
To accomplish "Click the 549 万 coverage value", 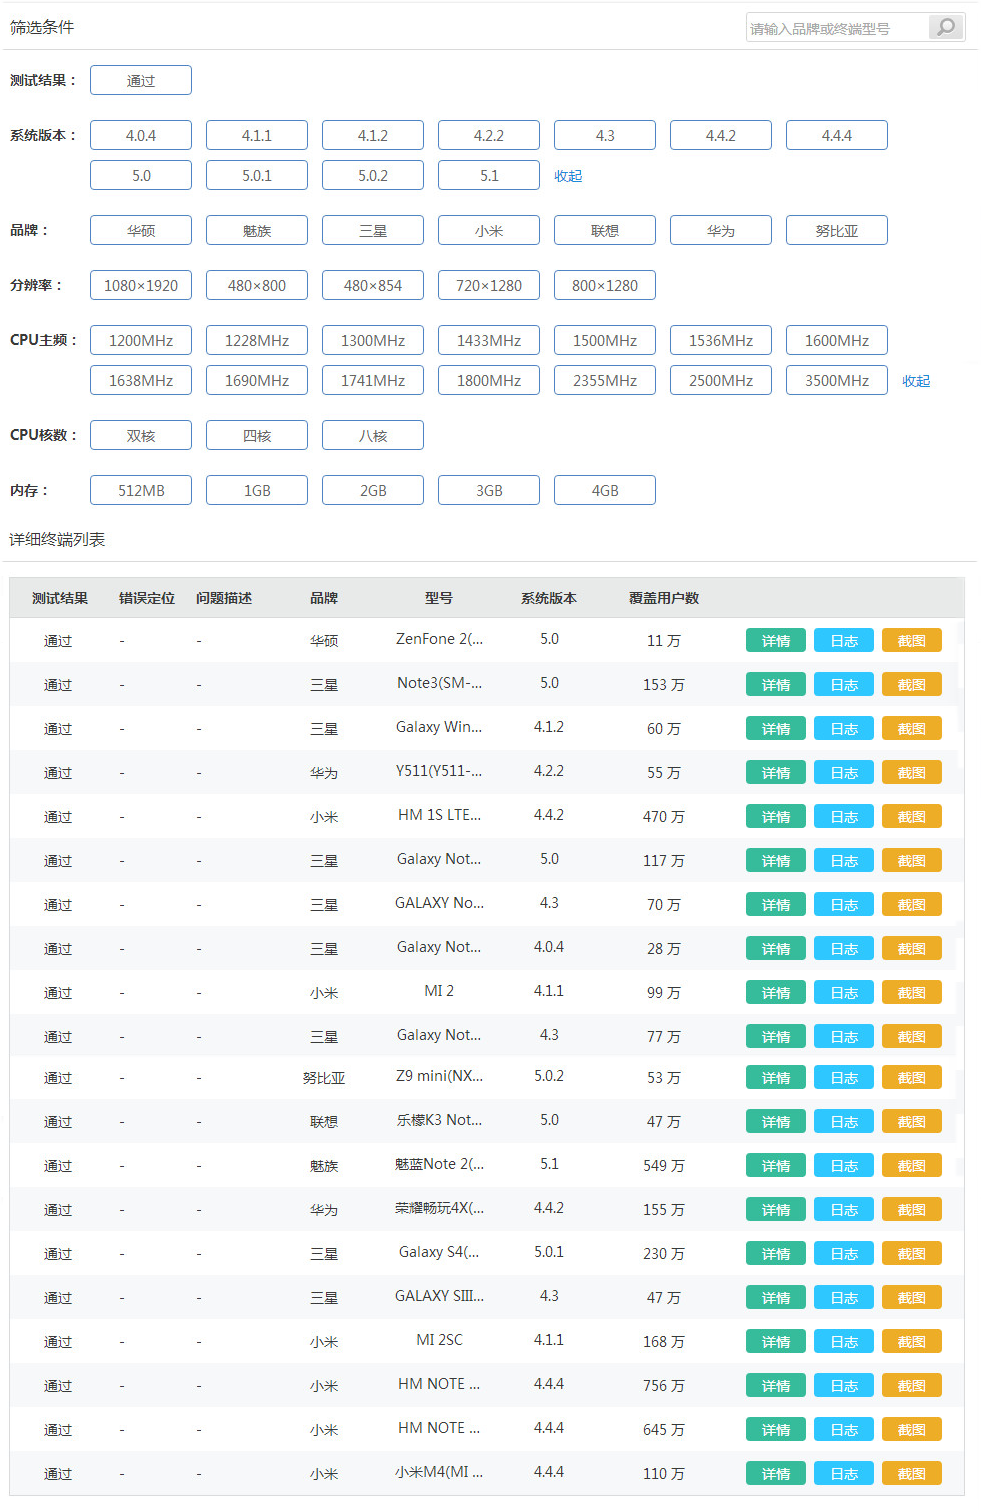I will click(664, 1166).
